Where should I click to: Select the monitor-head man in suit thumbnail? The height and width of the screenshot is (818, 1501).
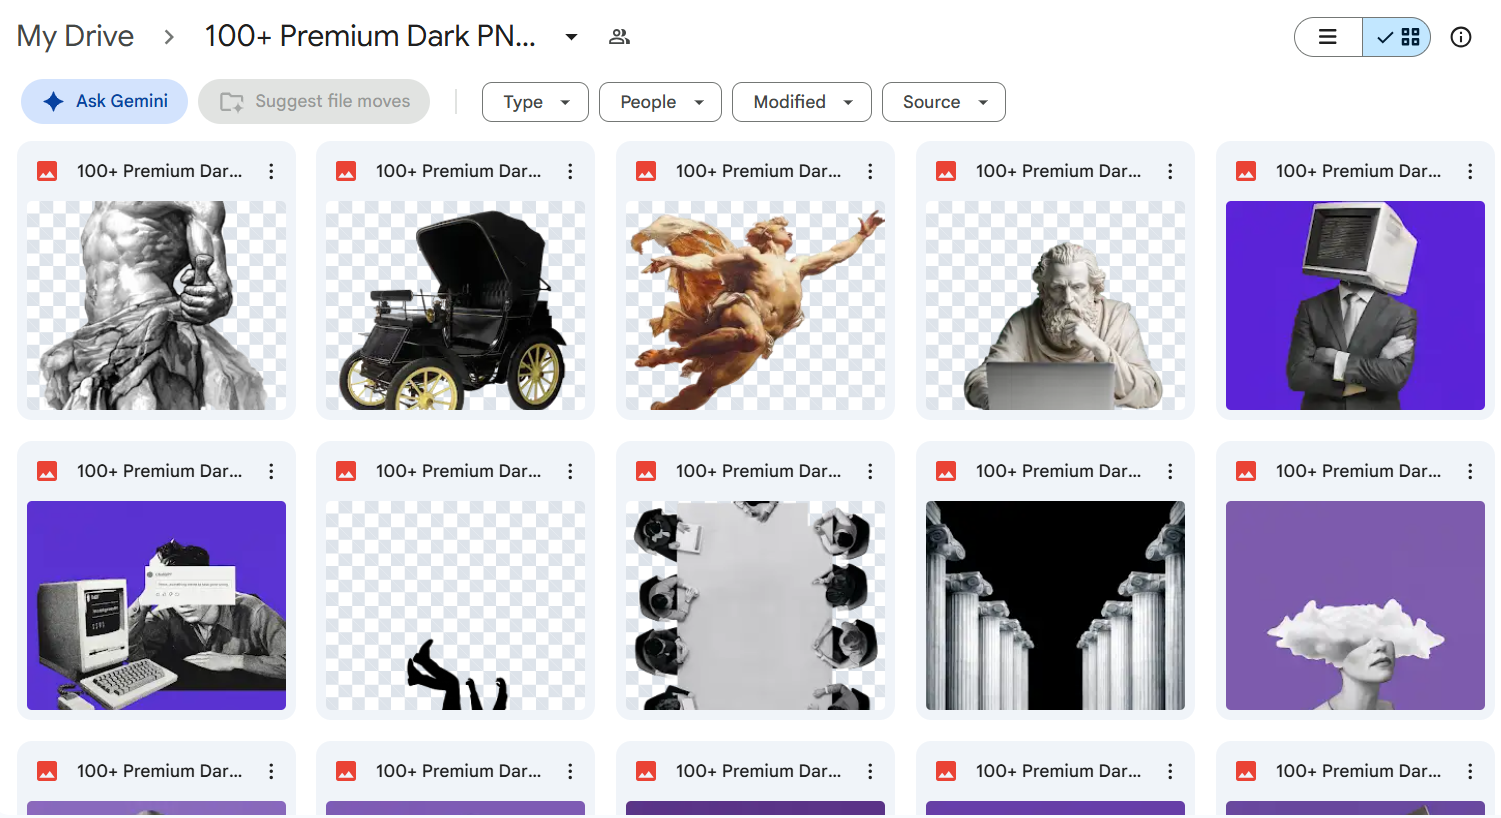click(x=1355, y=305)
